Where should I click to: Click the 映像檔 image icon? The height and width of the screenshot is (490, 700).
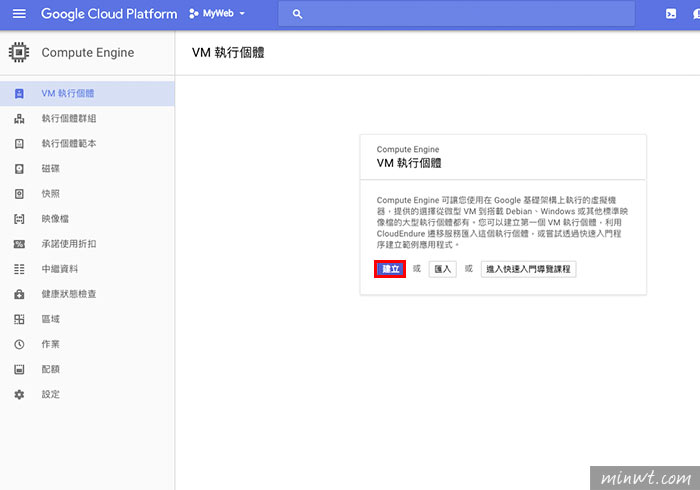(x=19, y=219)
